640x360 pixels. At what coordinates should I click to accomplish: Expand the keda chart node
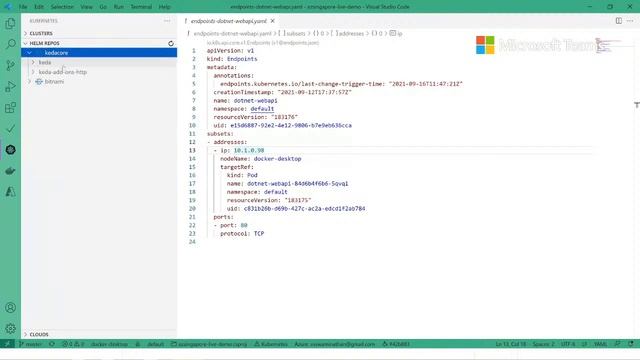click(x=33, y=62)
